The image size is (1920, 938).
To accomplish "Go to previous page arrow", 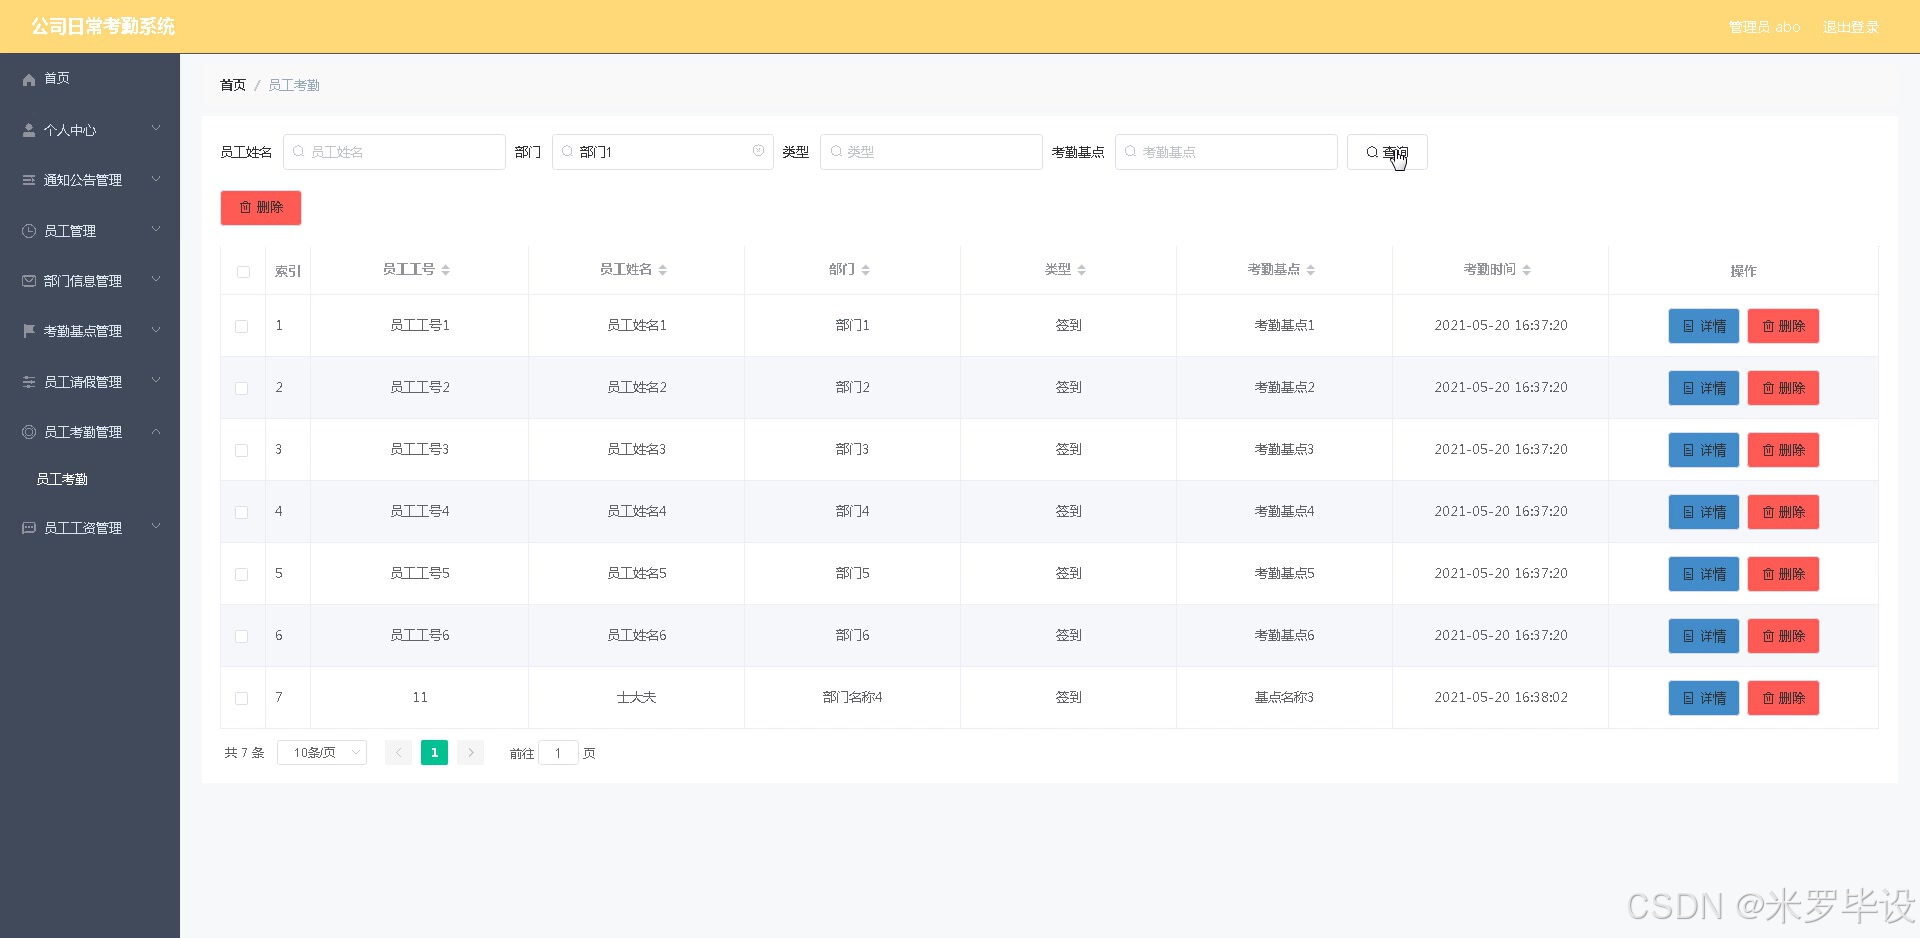I will [398, 753].
